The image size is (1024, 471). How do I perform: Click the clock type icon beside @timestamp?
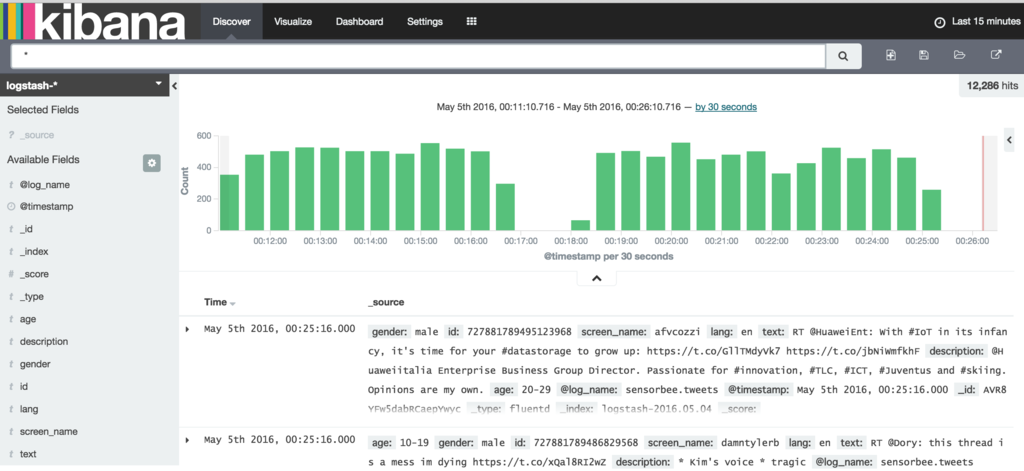pos(11,206)
